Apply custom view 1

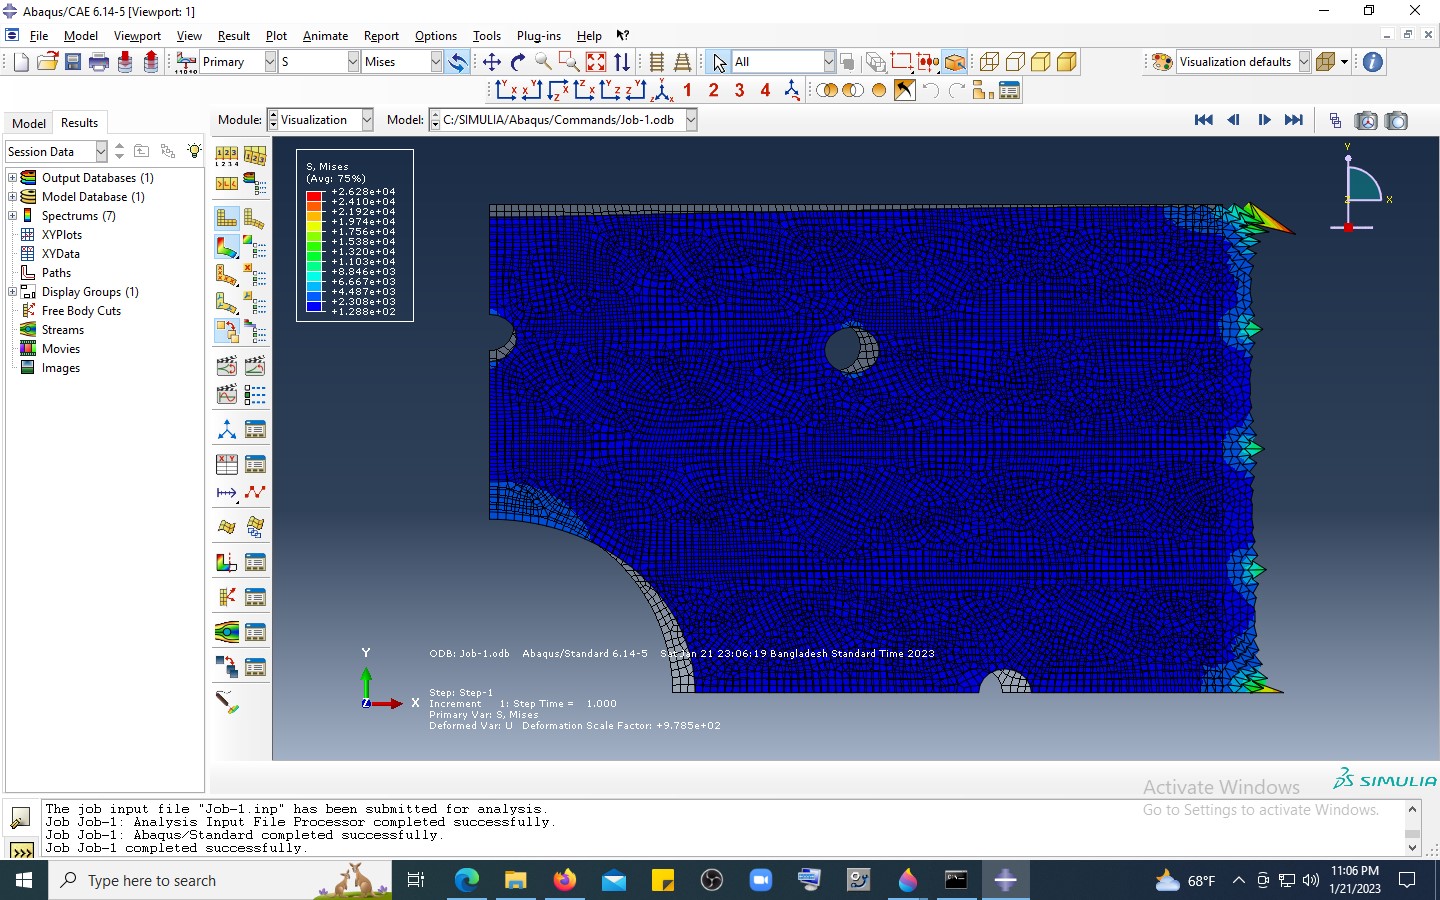(688, 91)
